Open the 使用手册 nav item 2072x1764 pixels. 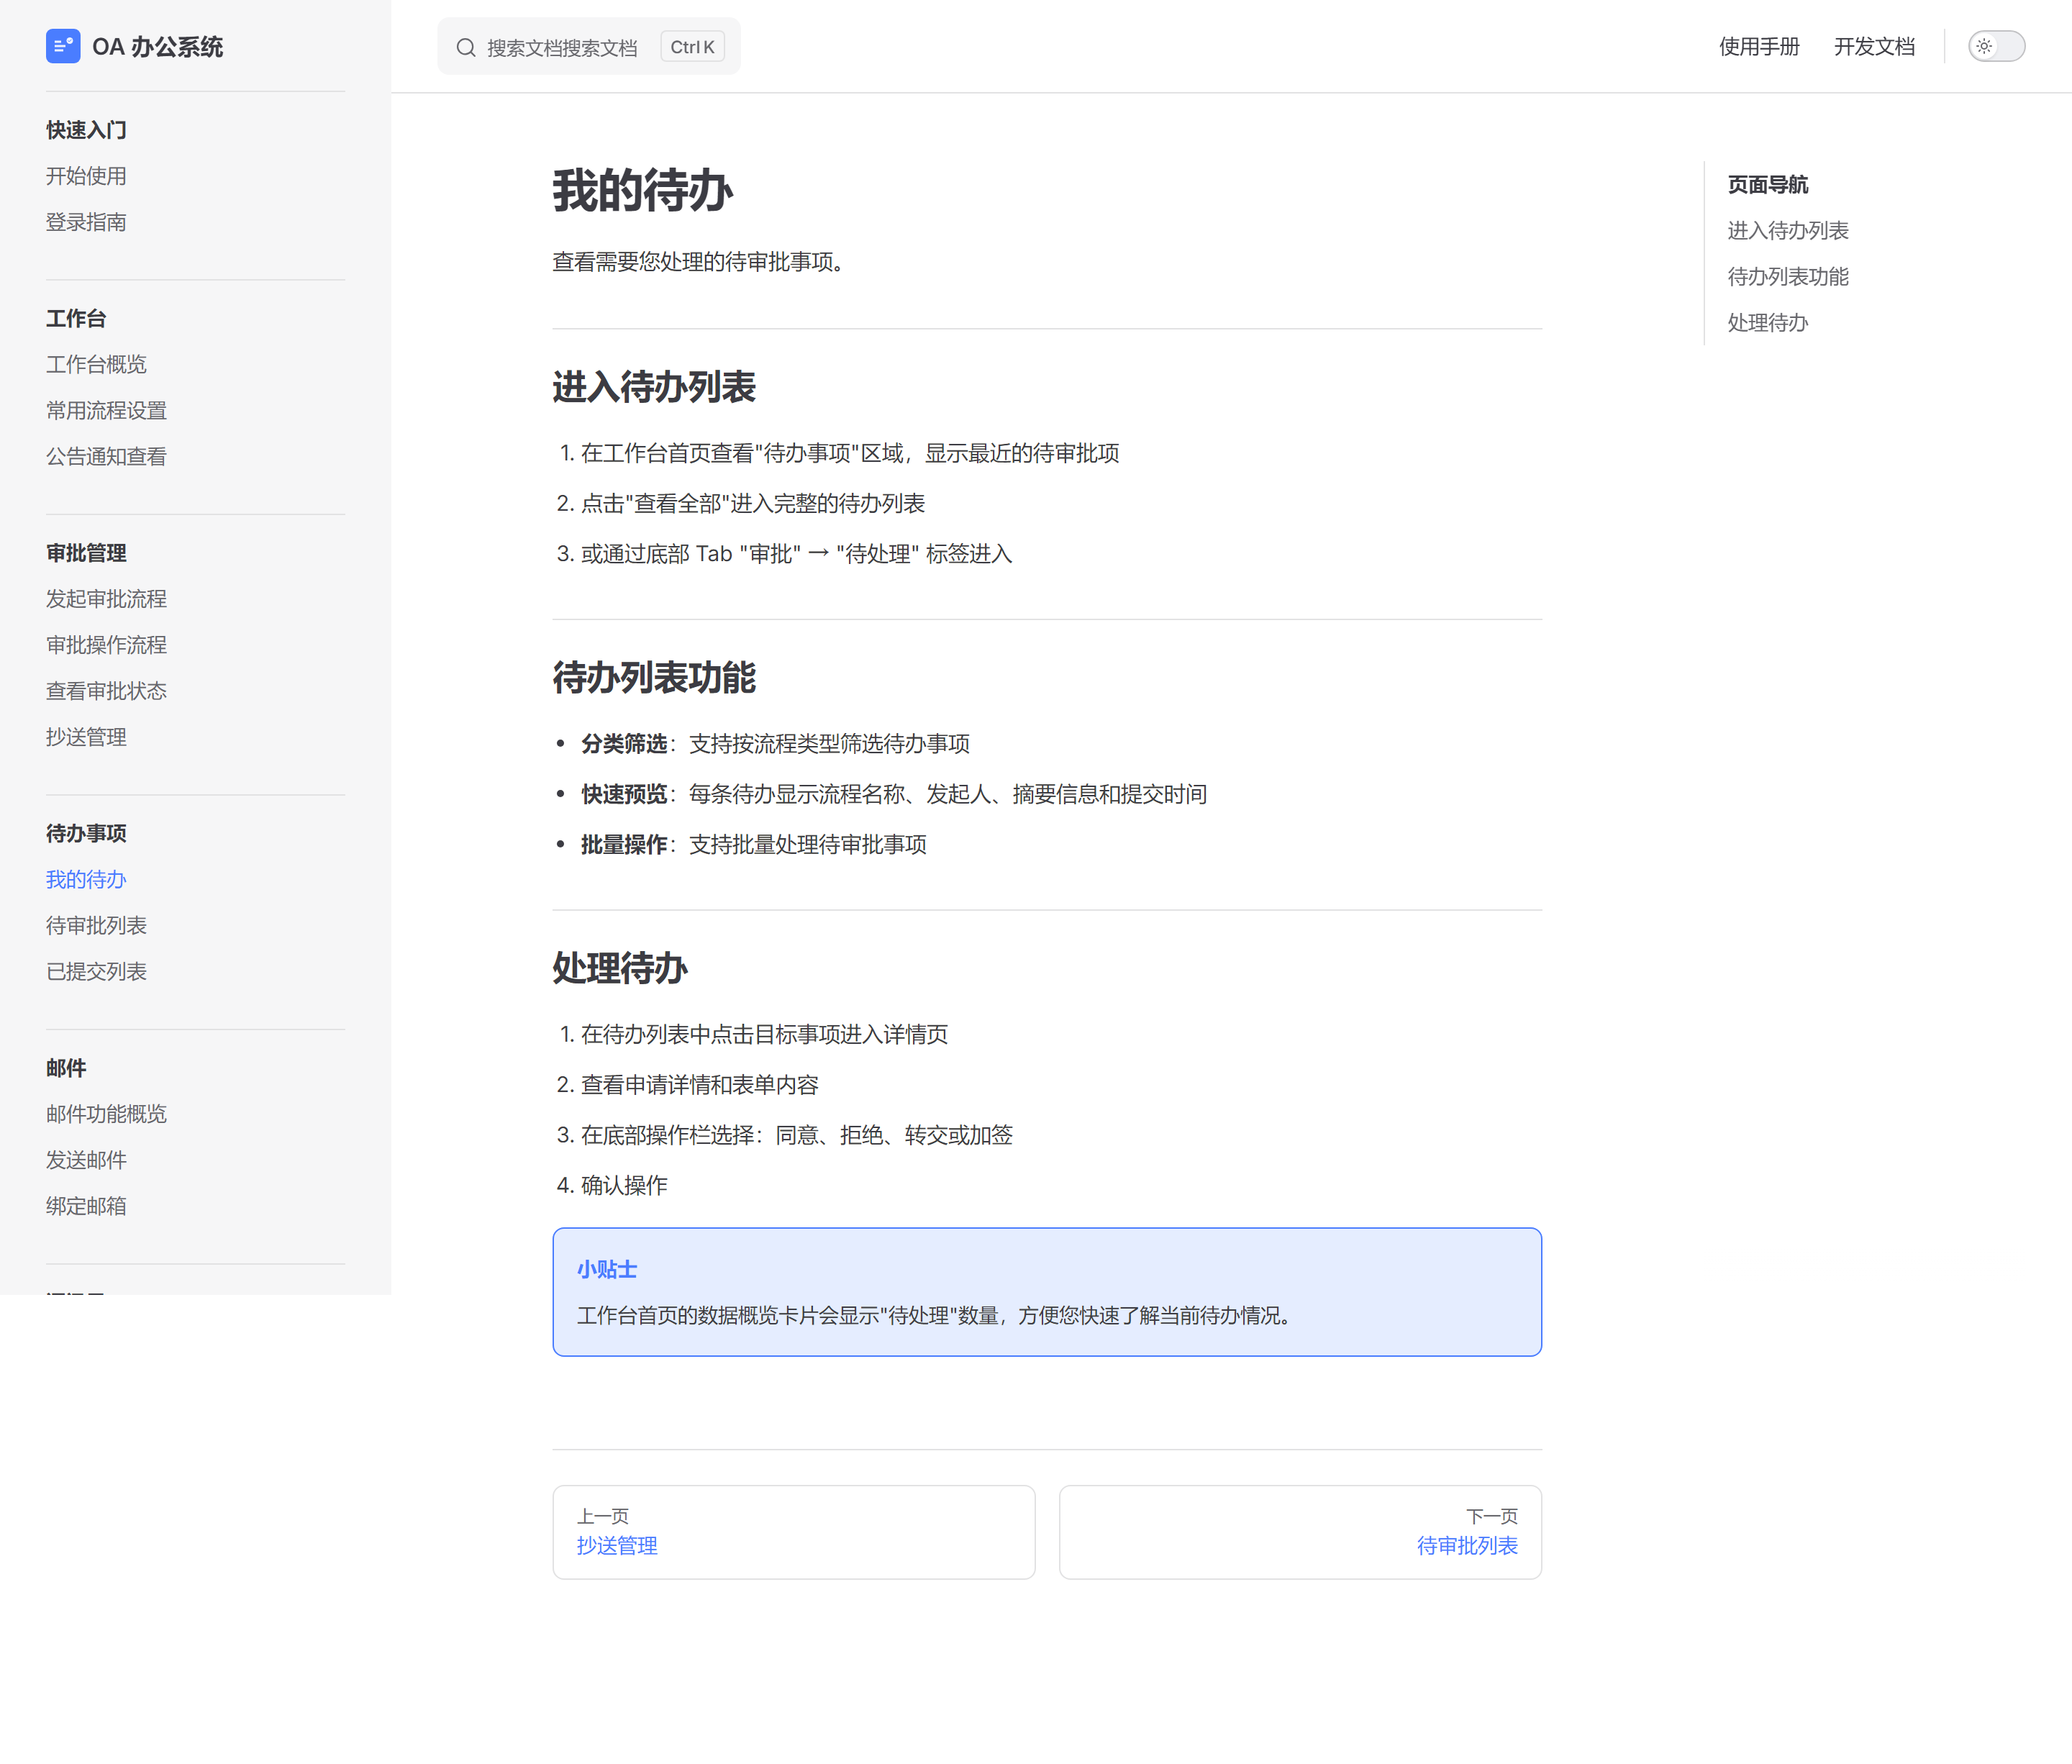click(x=1759, y=46)
